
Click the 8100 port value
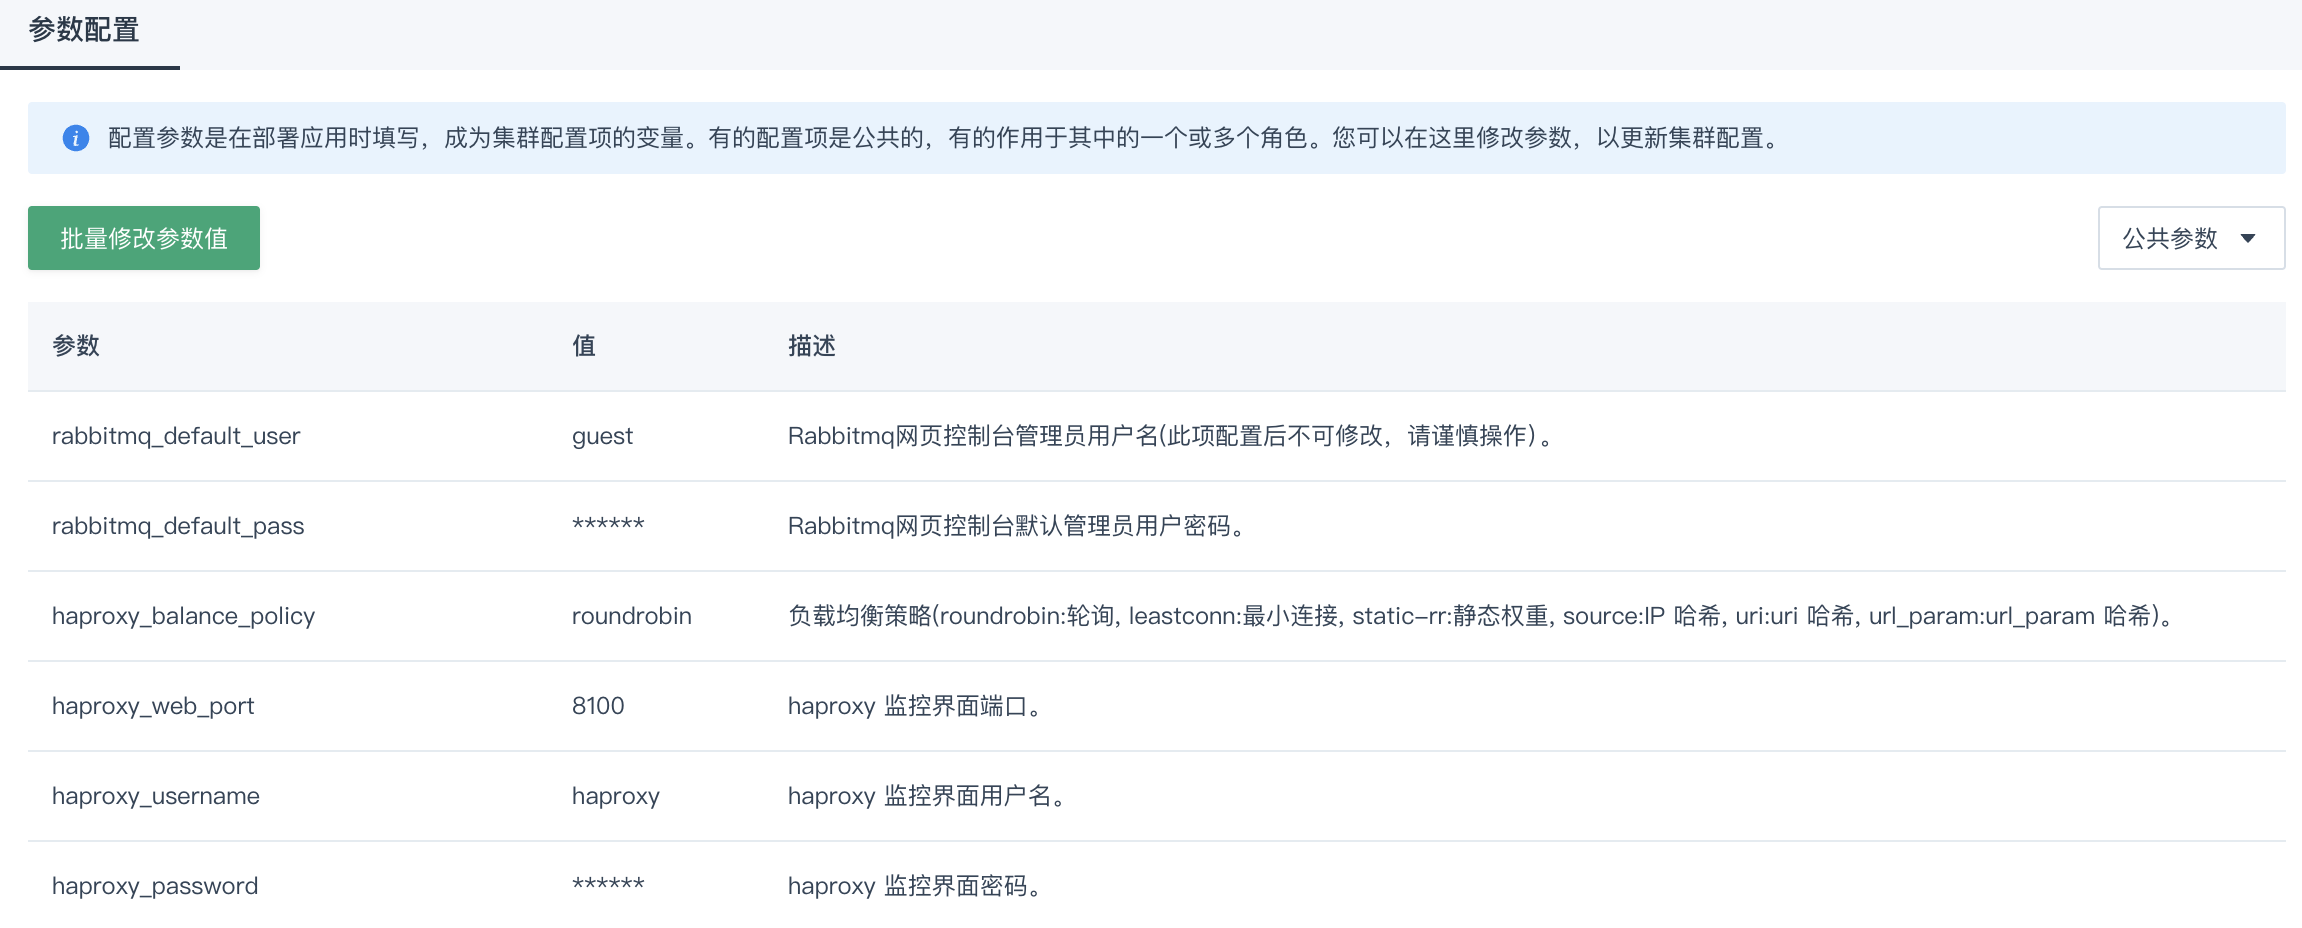pyautogui.click(x=598, y=706)
